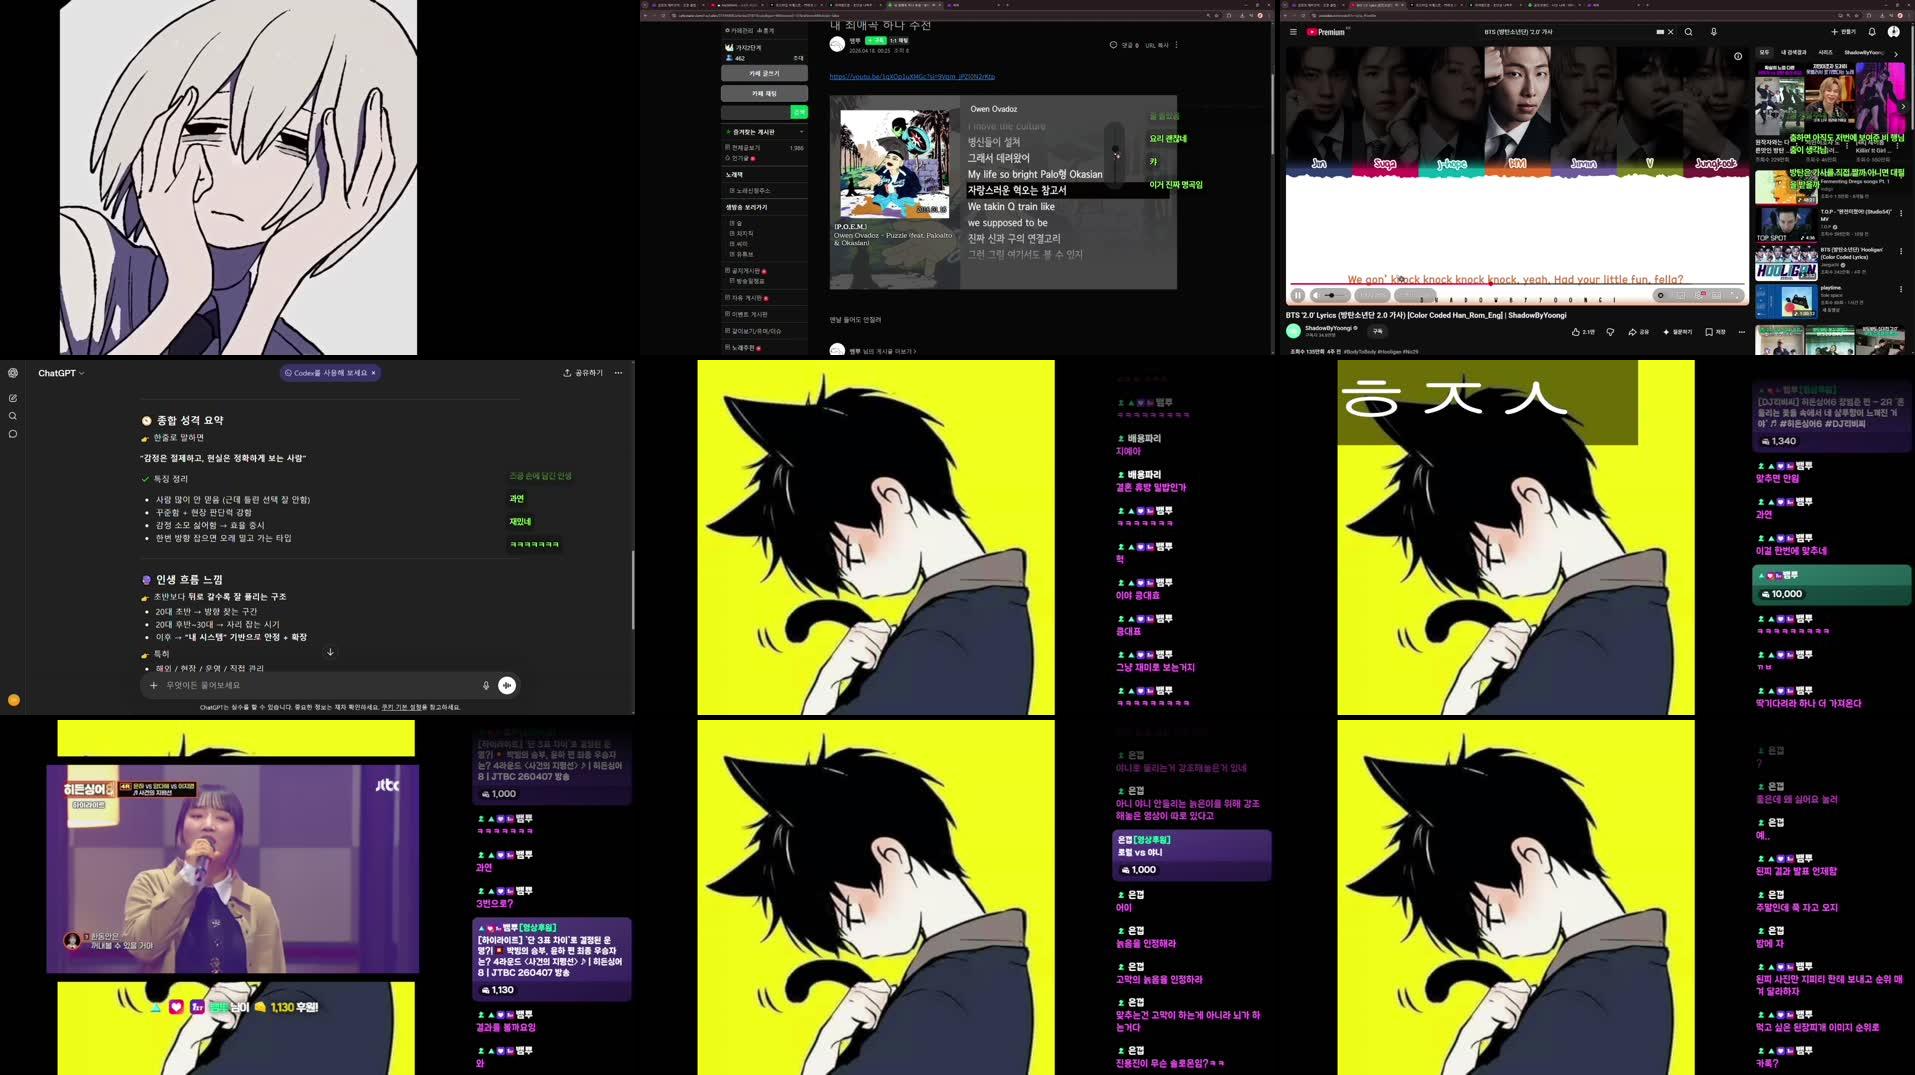
Task: Open ChatGPT chat search icon
Action: point(13,416)
